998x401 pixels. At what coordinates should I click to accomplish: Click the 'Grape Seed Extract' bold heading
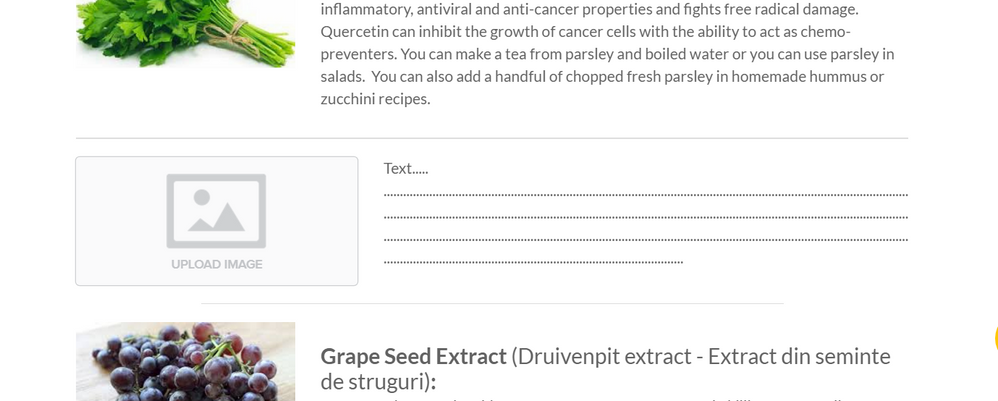tap(413, 356)
